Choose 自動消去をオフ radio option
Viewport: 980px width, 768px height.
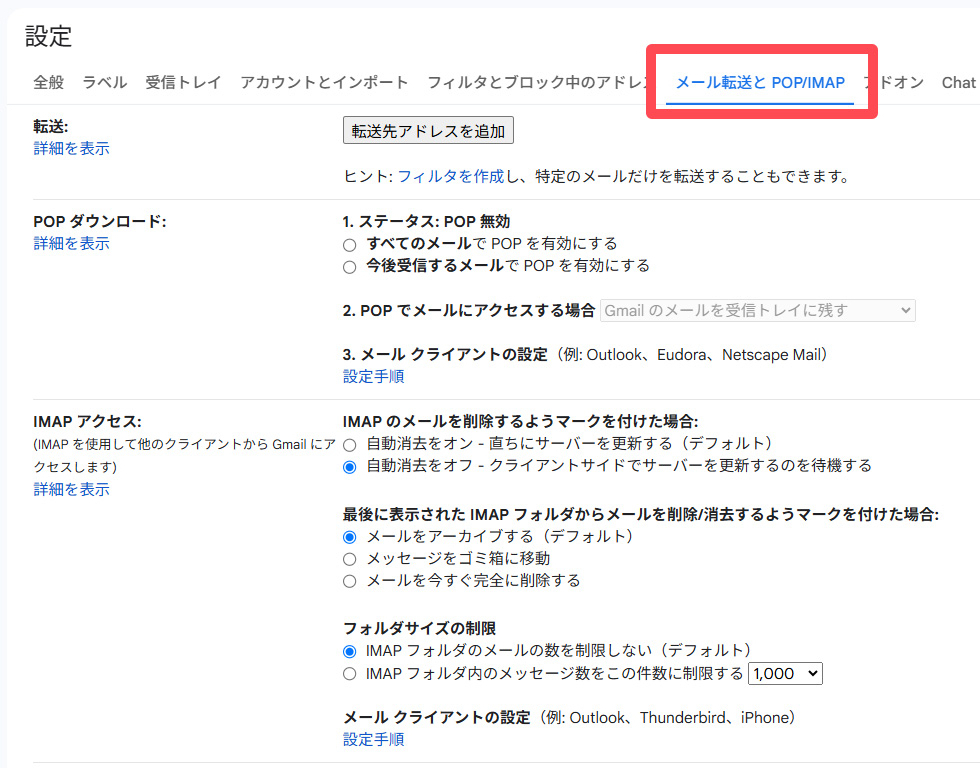tap(349, 467)
